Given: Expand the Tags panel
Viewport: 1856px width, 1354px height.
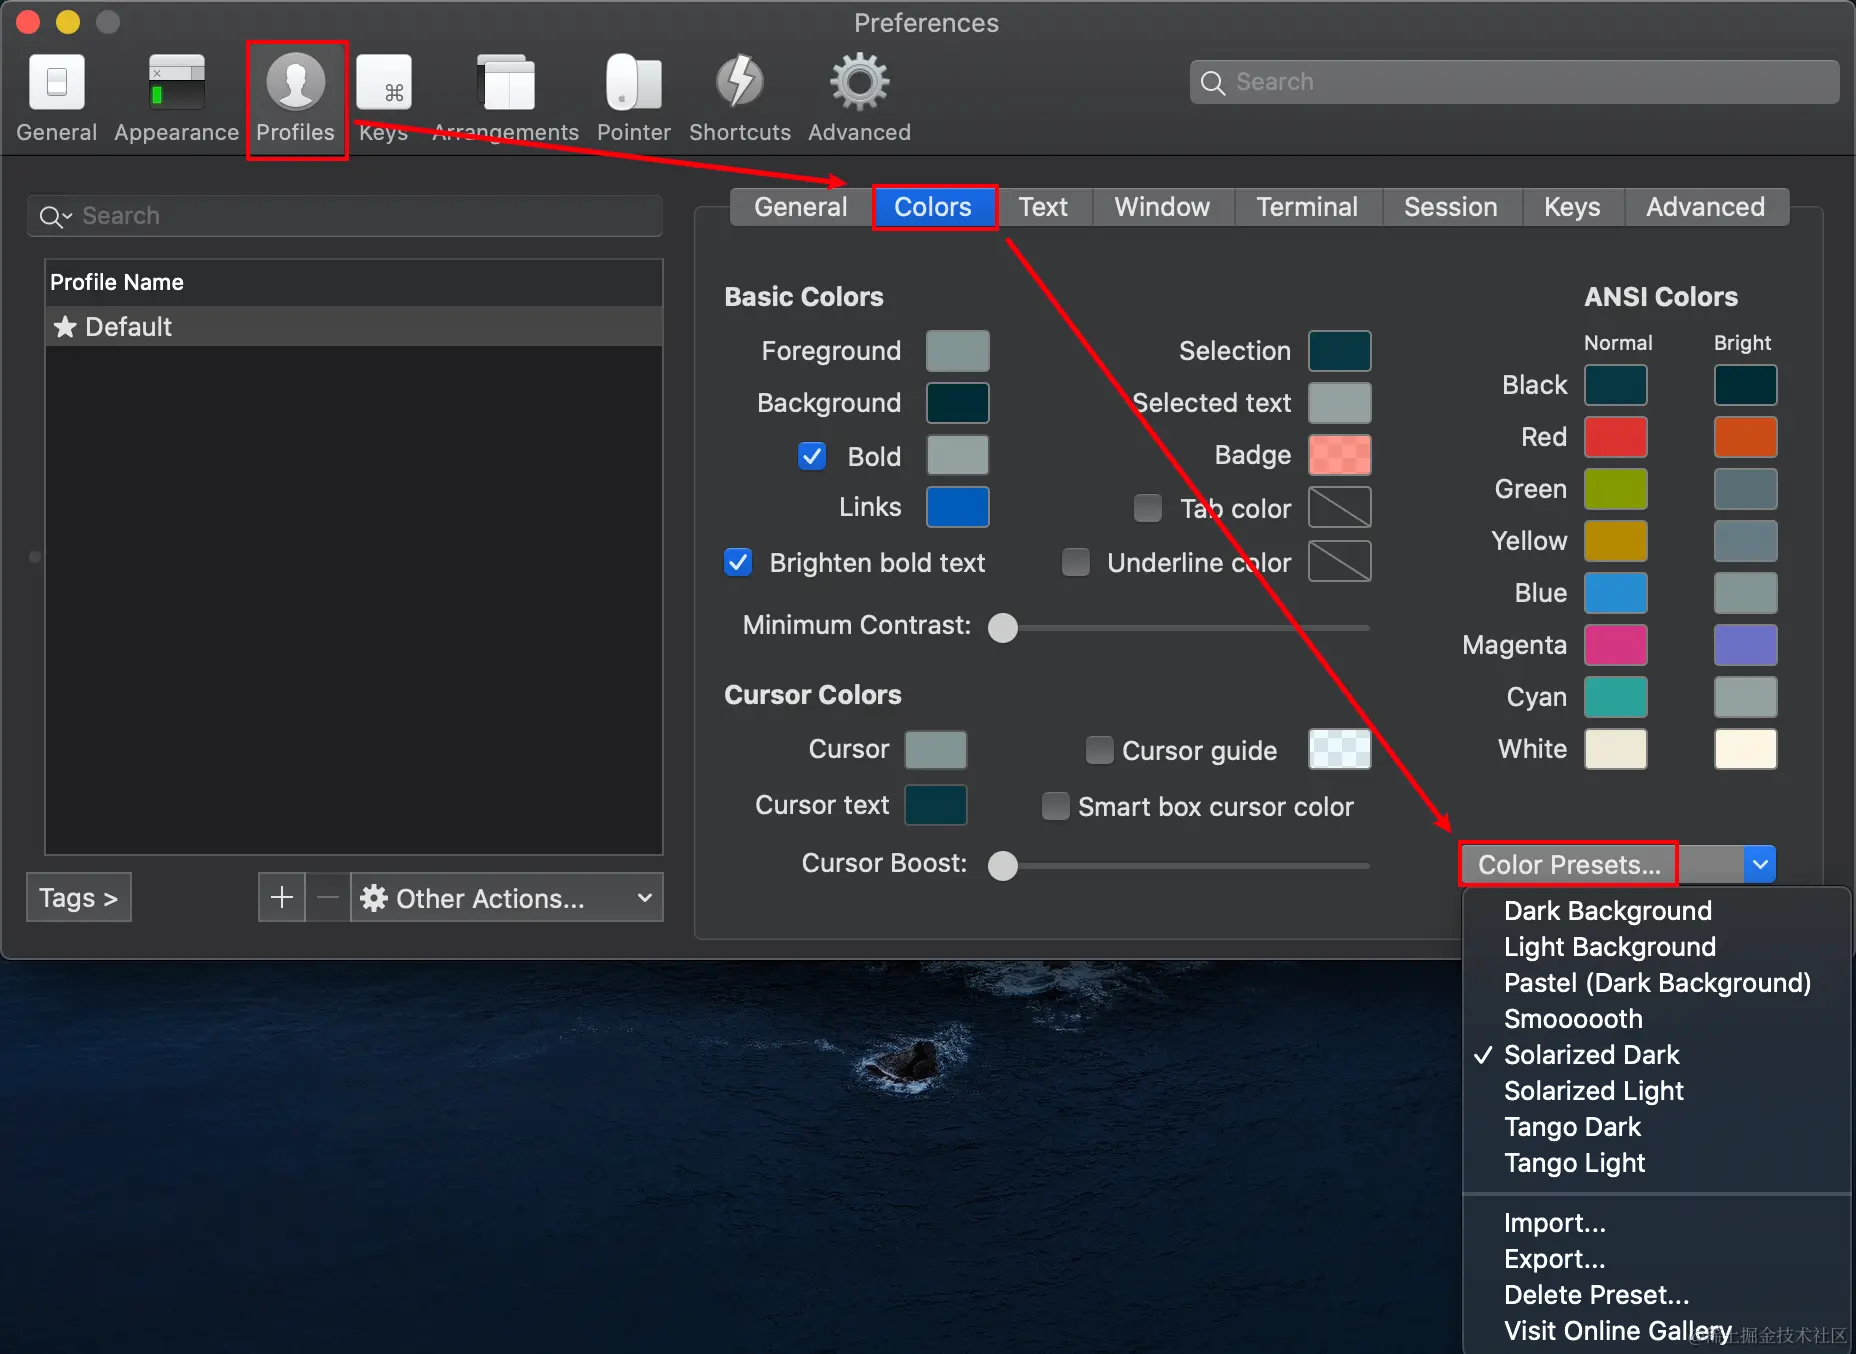Looking at the screenshot, I should coord(79,897).
